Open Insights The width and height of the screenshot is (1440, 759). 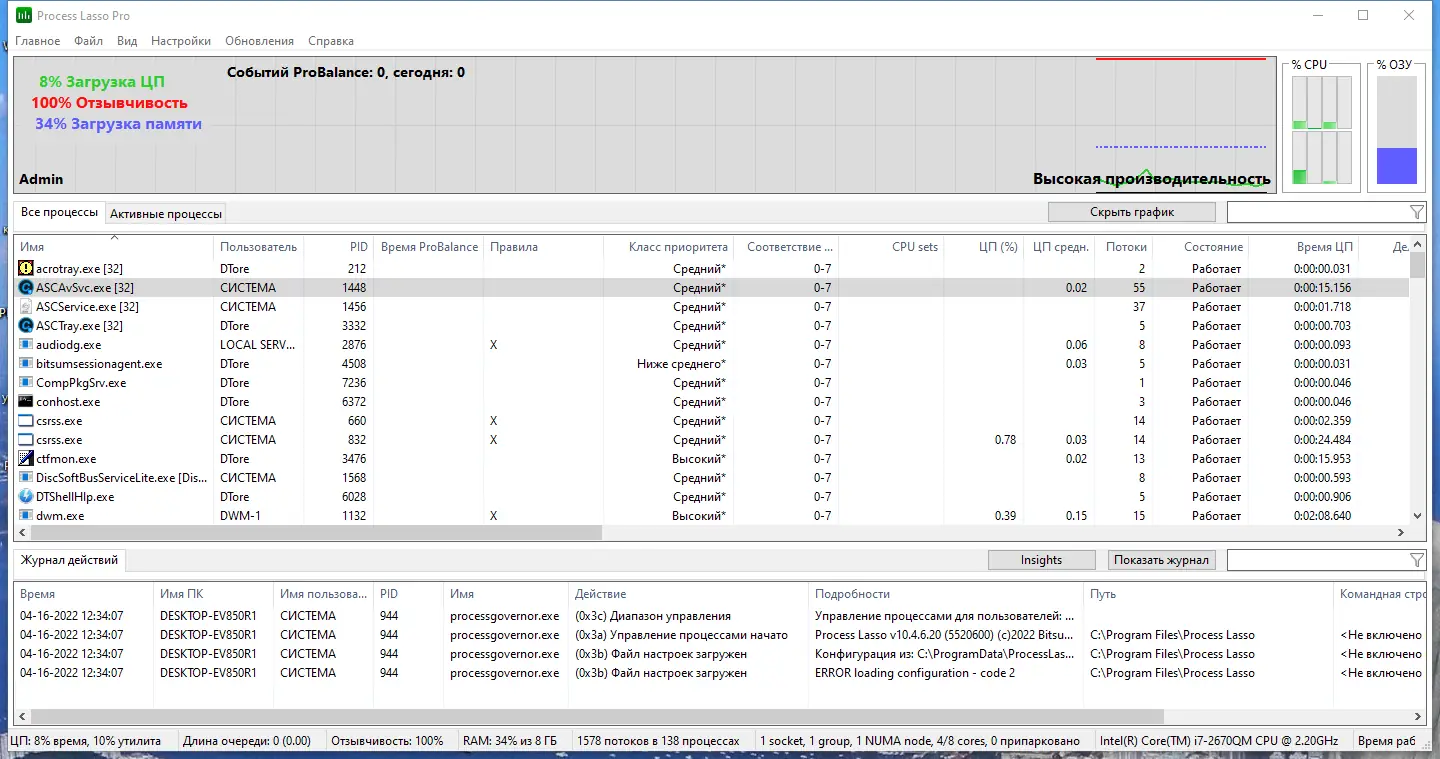click(1041, 560)
